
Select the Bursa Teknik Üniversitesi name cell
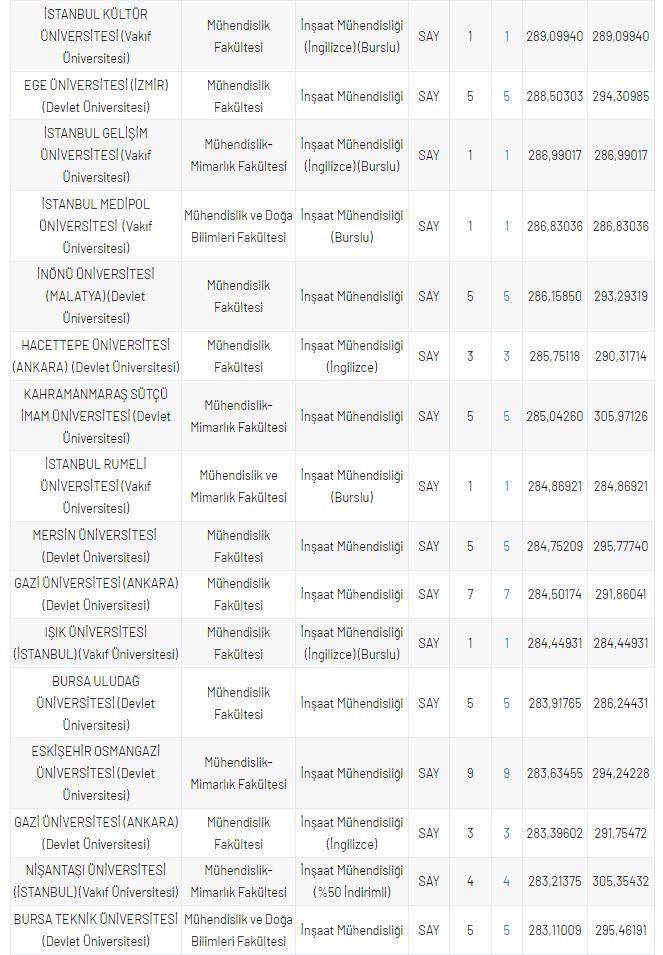click(96, 930)
